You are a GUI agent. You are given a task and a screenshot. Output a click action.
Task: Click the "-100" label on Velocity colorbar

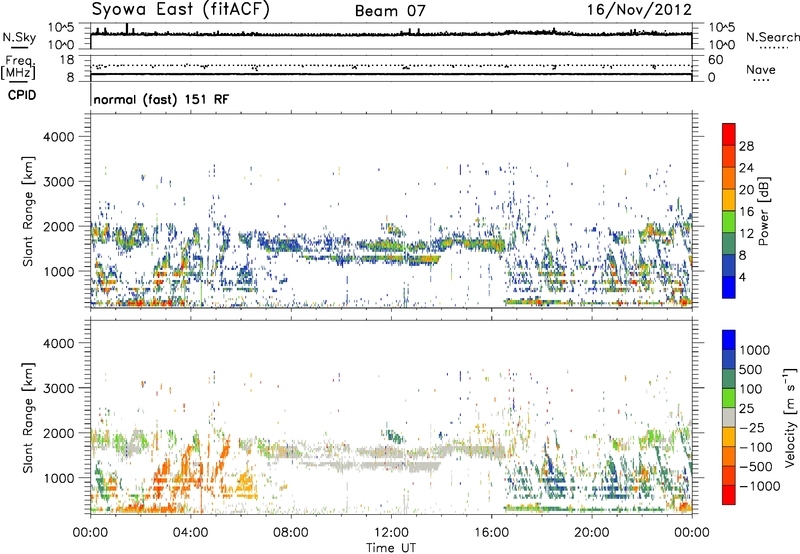(x=755, y=447)
